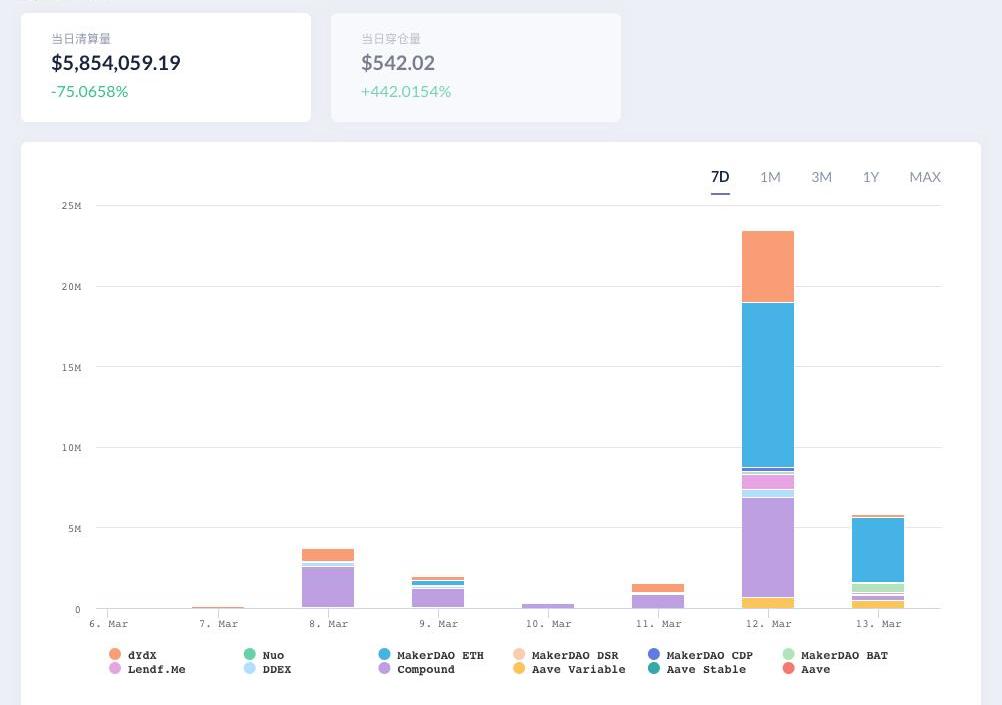Hide the Compound legend series

(x=425, y=669)
